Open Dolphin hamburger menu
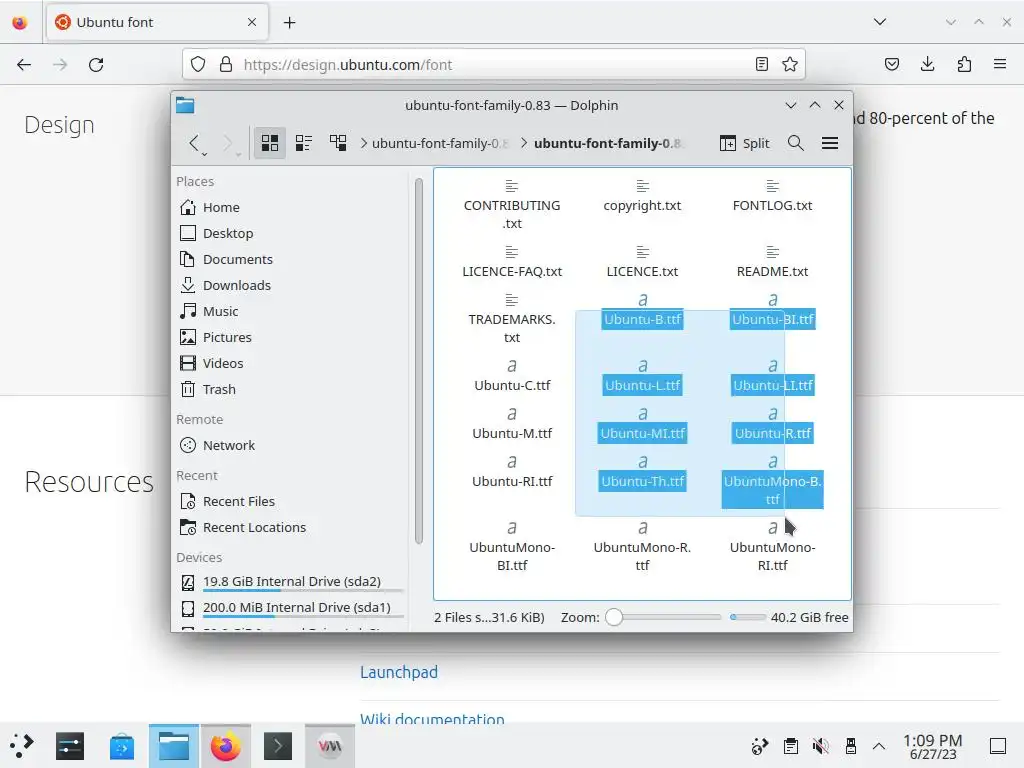 point(830,143)
